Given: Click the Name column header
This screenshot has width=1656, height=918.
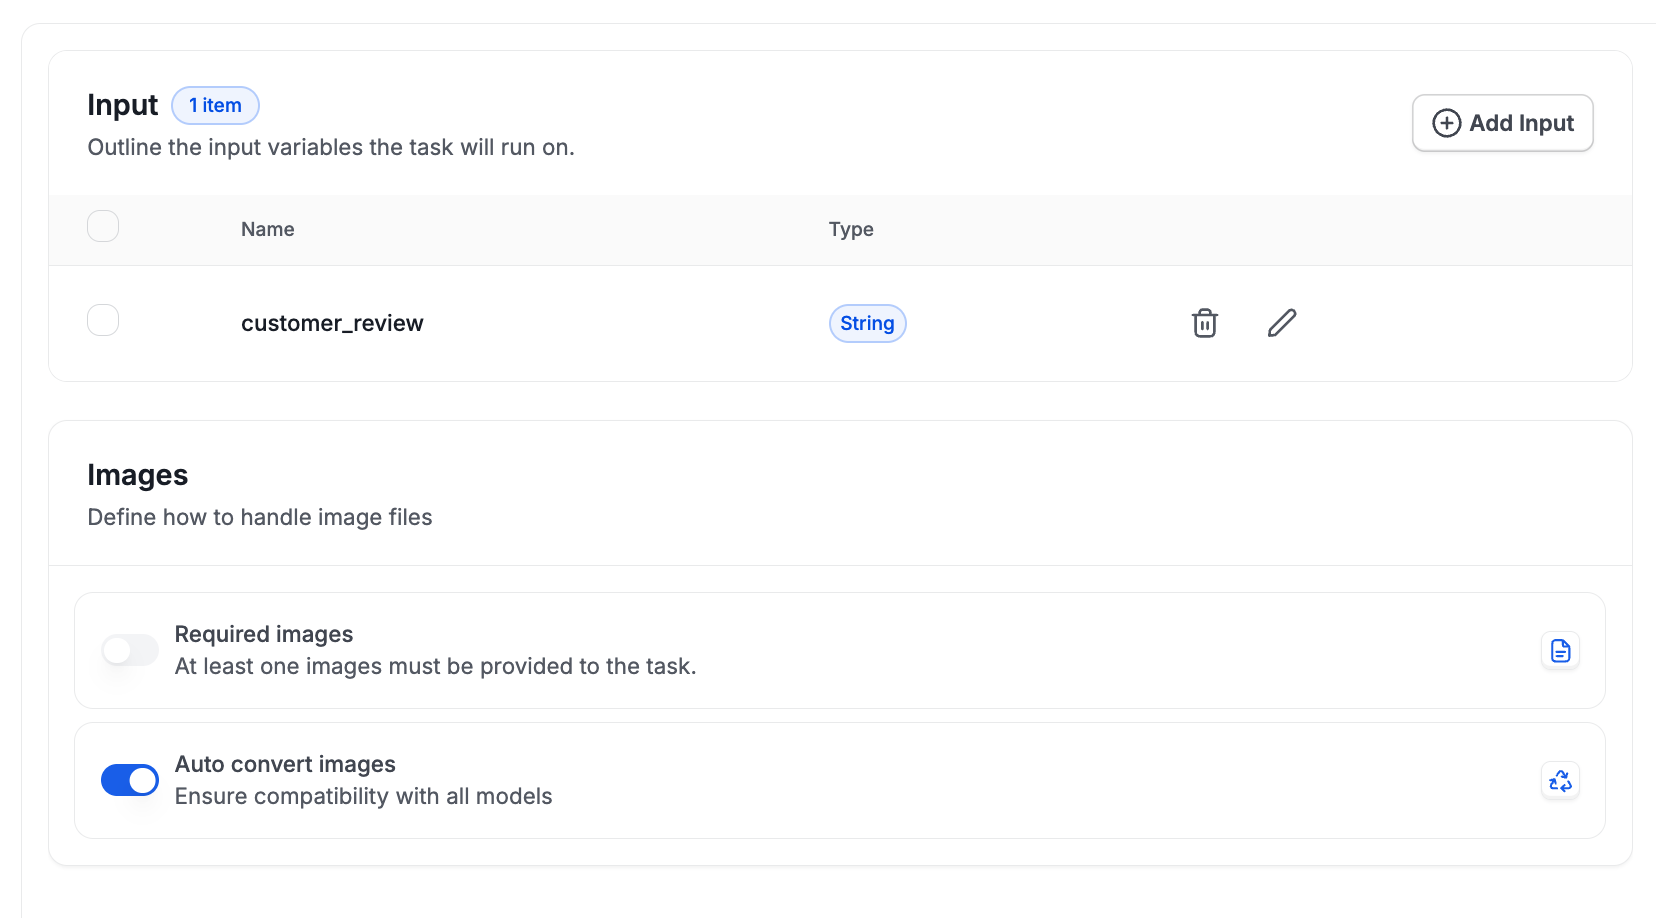Looking at the screenshot, I should point(267,230).
